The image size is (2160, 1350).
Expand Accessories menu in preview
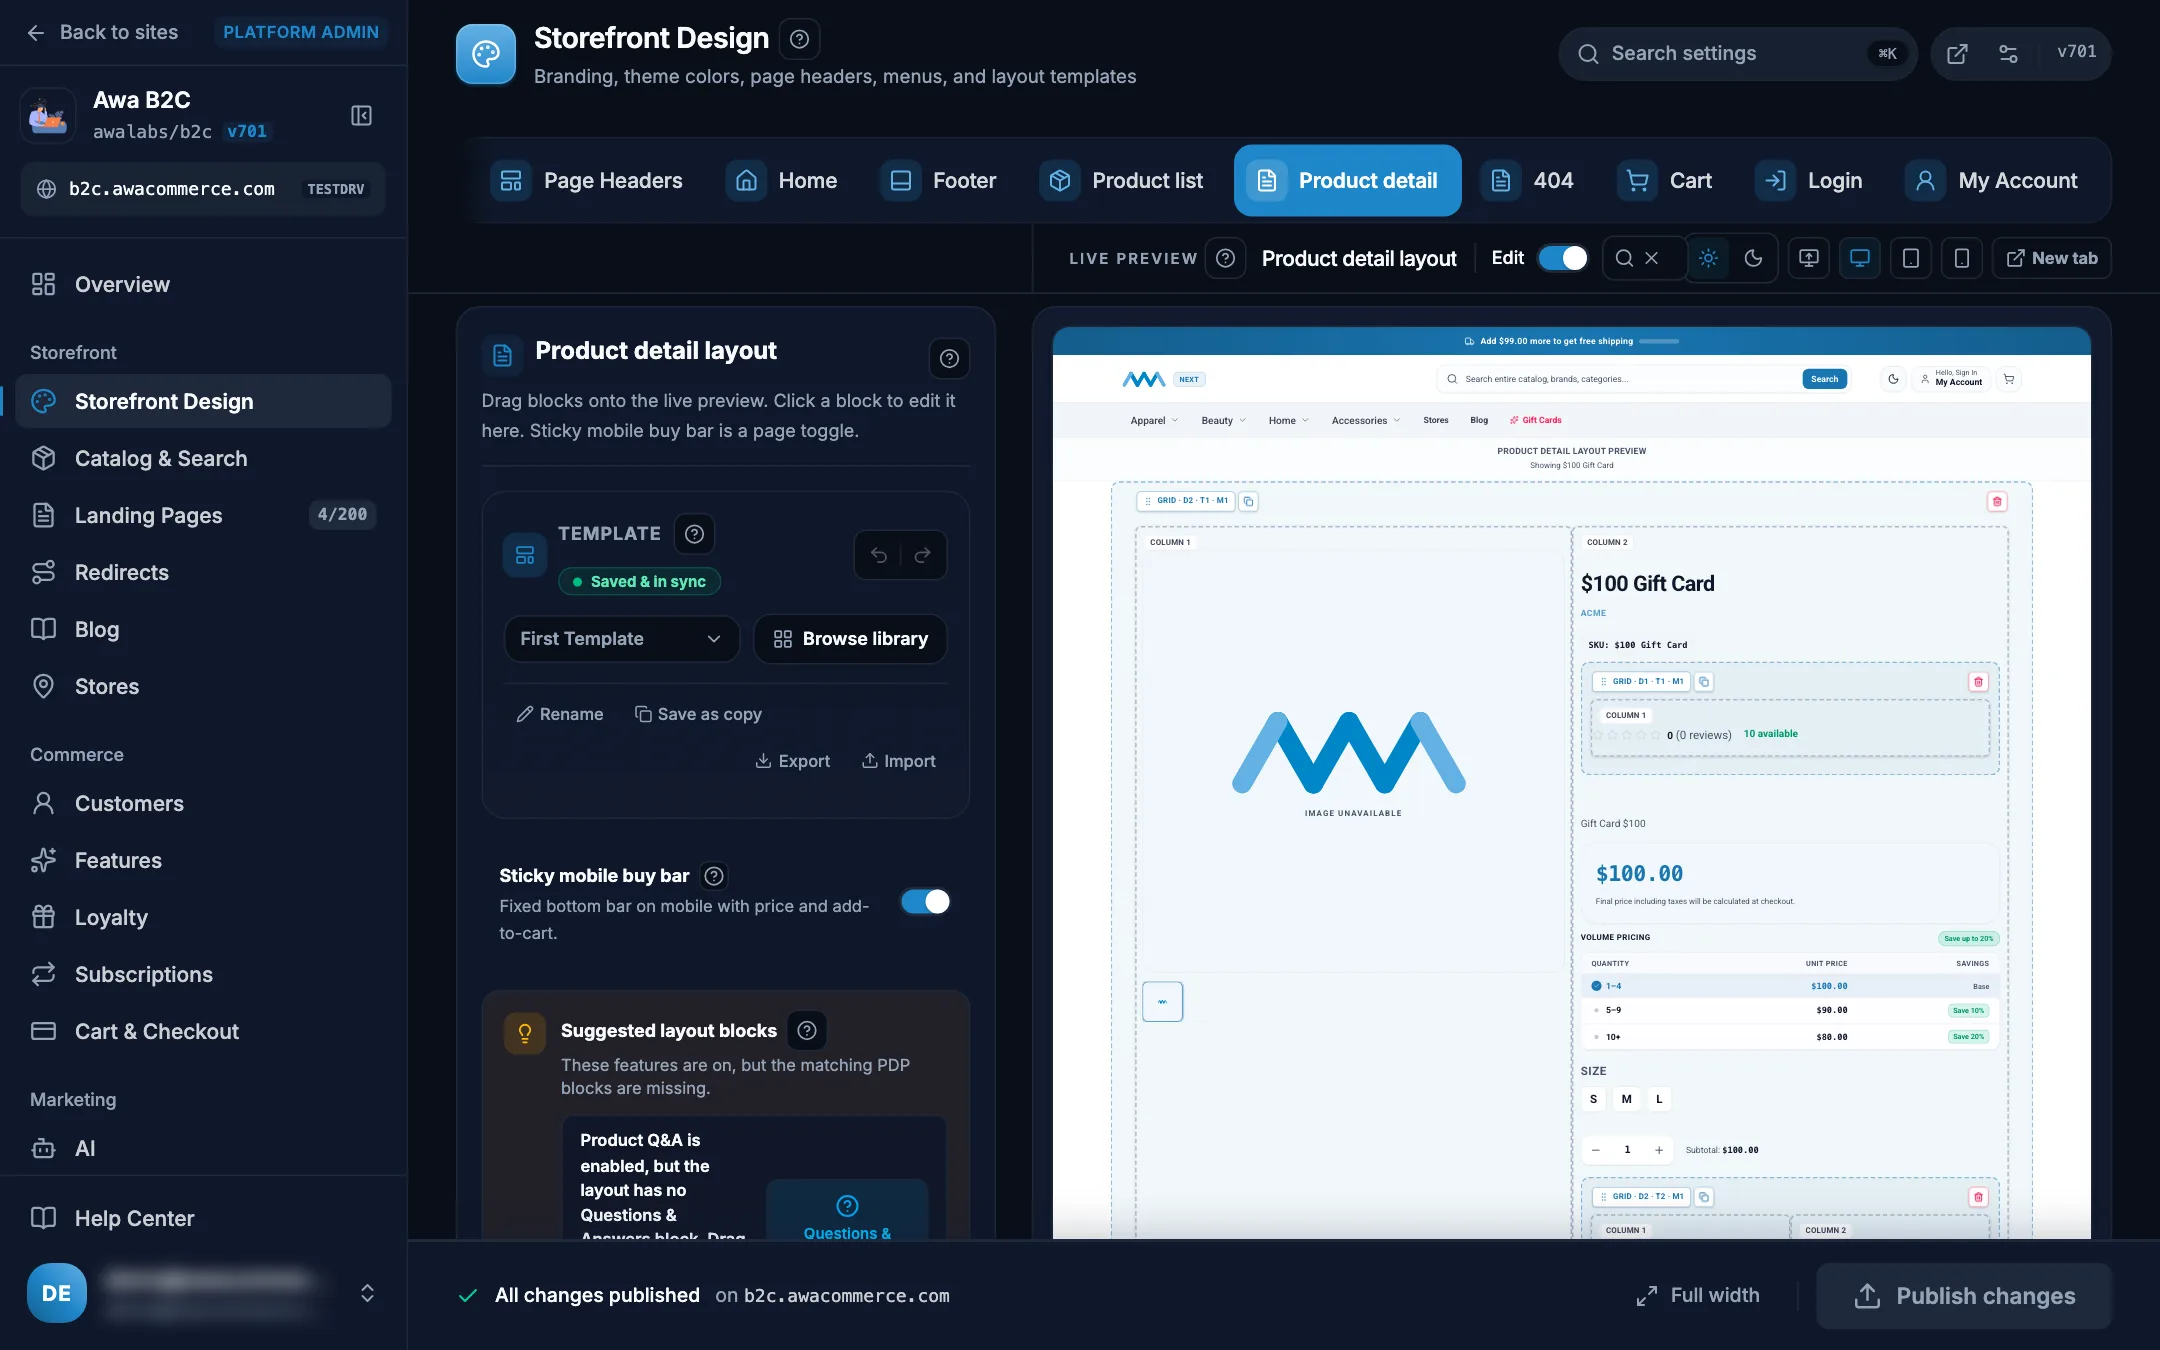[x=1365, y=421]
